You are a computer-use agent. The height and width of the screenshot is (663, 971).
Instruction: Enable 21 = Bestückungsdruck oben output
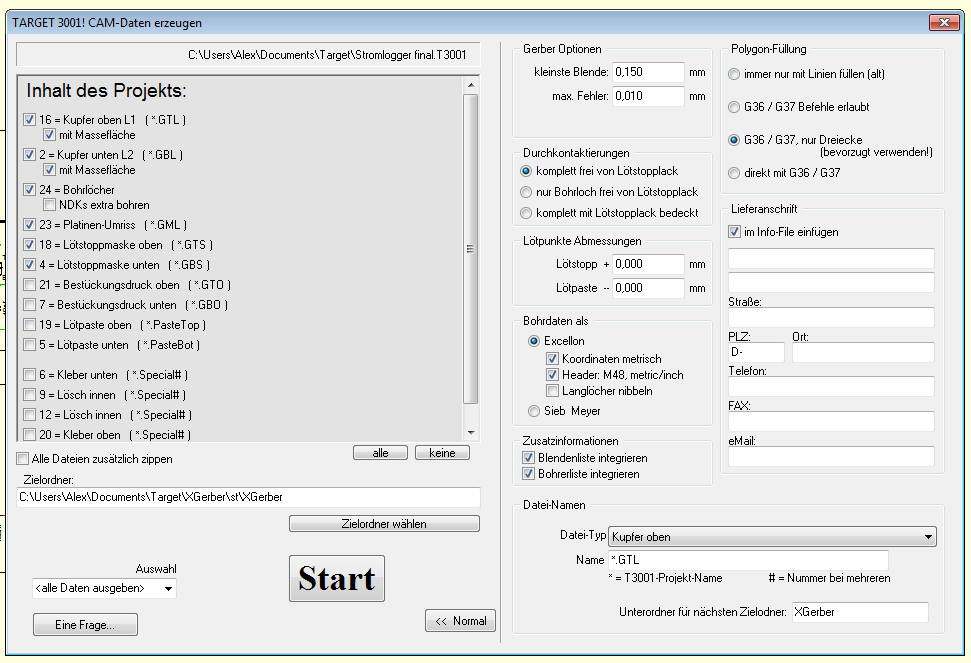click(29, 285)
